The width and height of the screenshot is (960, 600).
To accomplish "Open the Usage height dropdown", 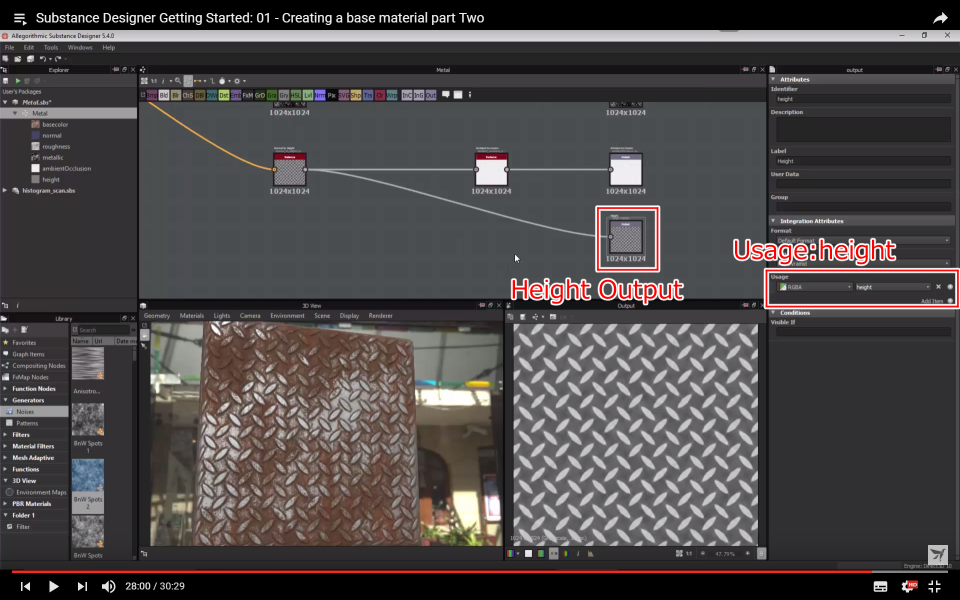I will coord(893,287).
